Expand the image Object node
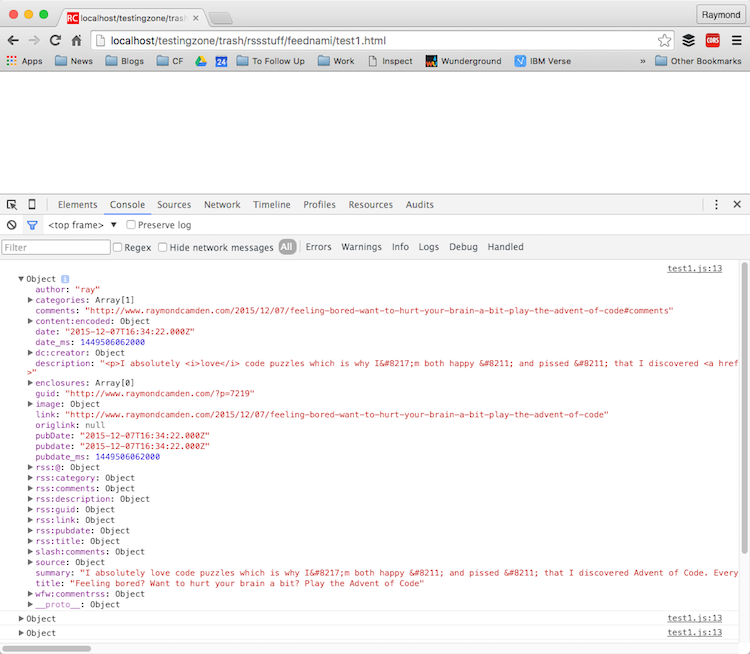 [30, 404]
